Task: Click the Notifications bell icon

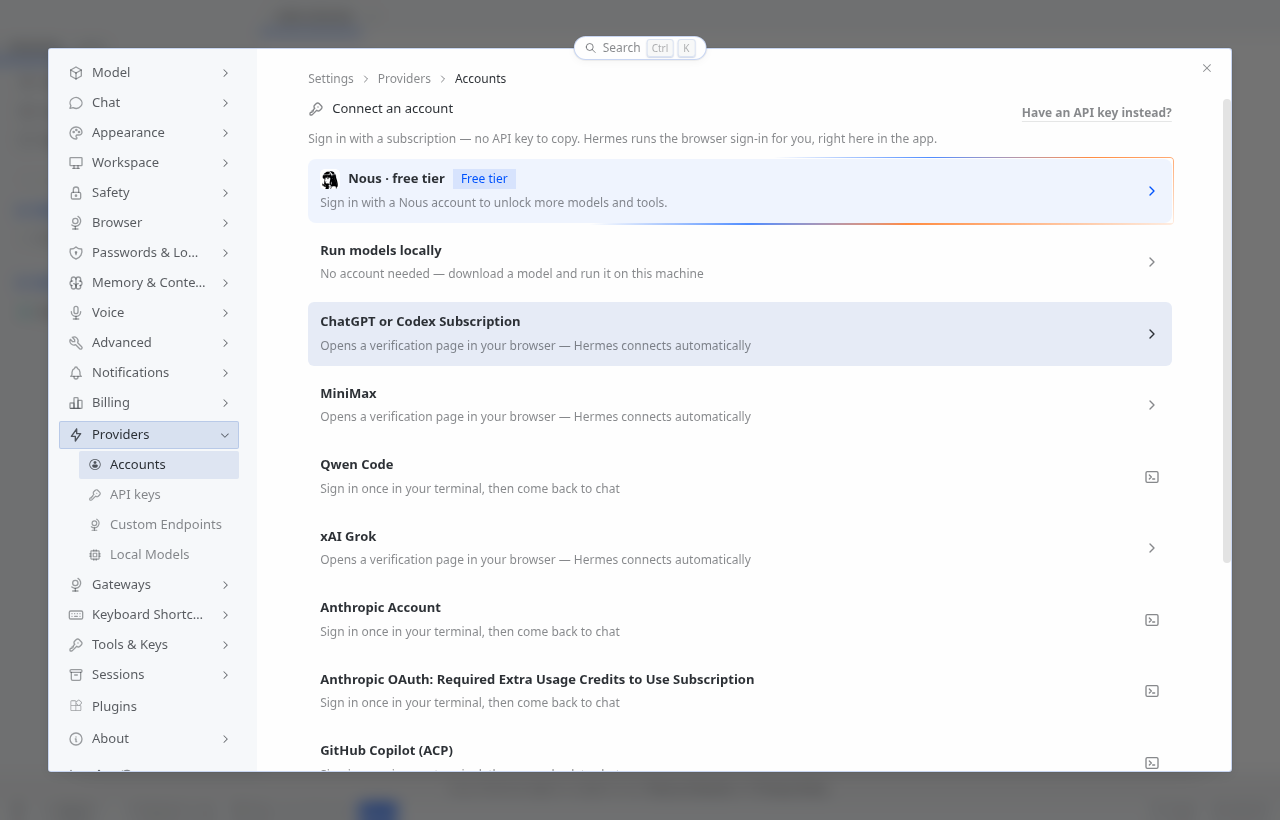Action: tap(76, 373)
